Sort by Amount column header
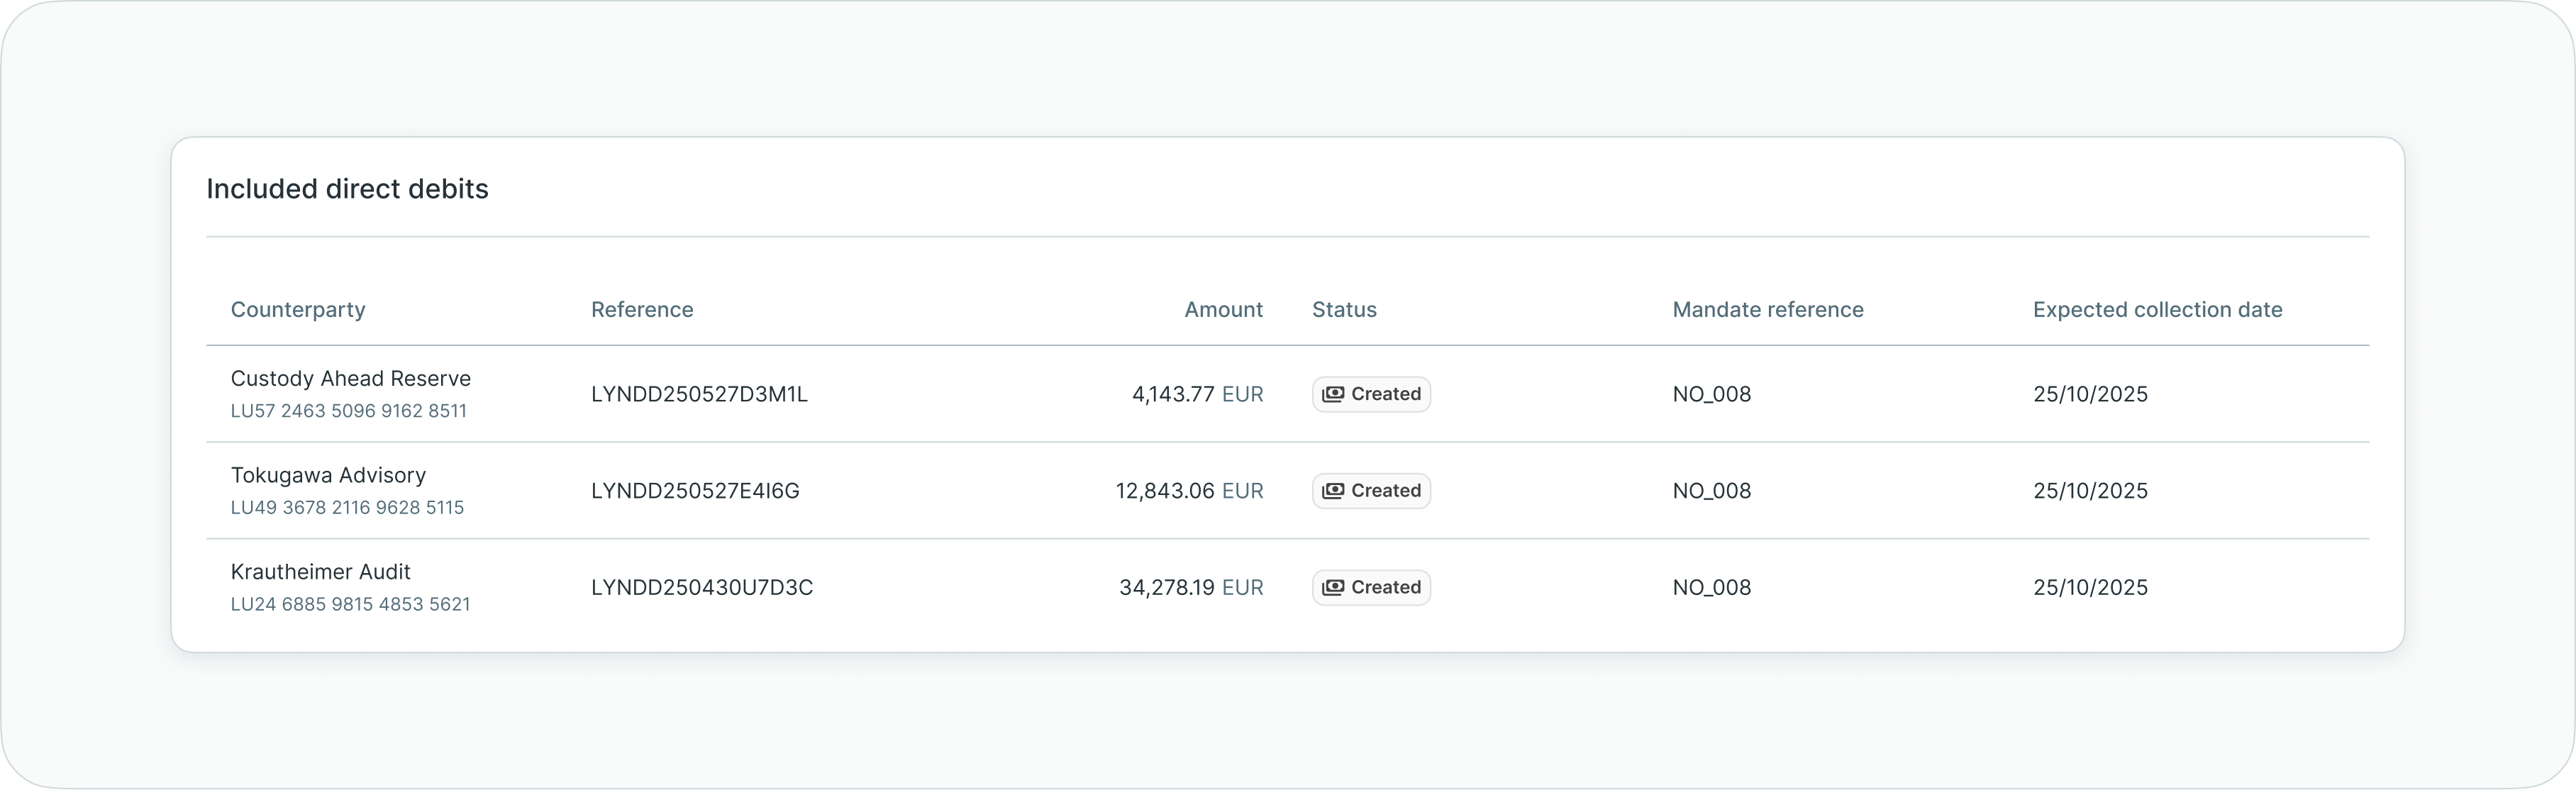The height and width of the screenshot is (790, 2576). 1223,310
